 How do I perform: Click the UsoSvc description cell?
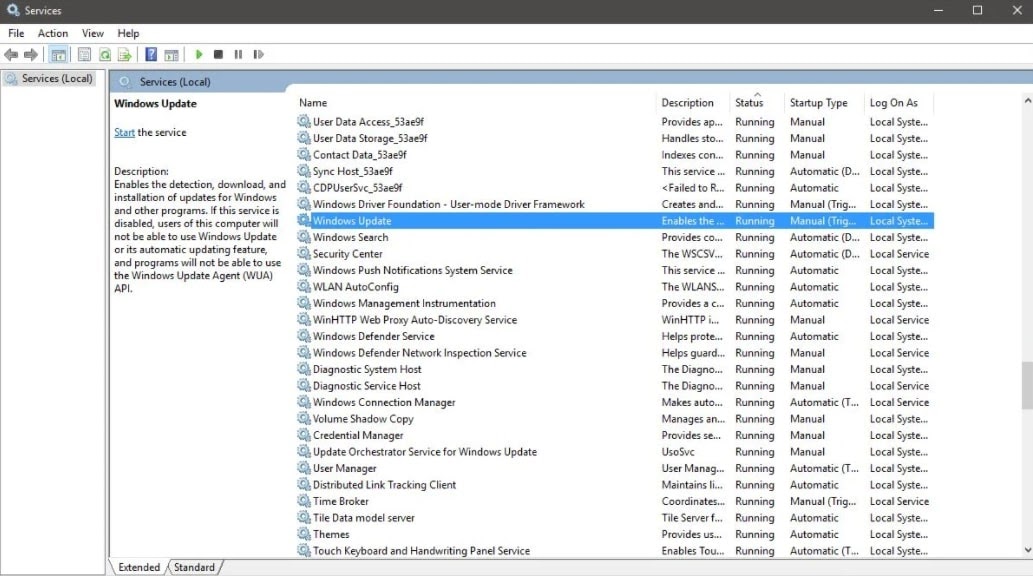point(678,451)
